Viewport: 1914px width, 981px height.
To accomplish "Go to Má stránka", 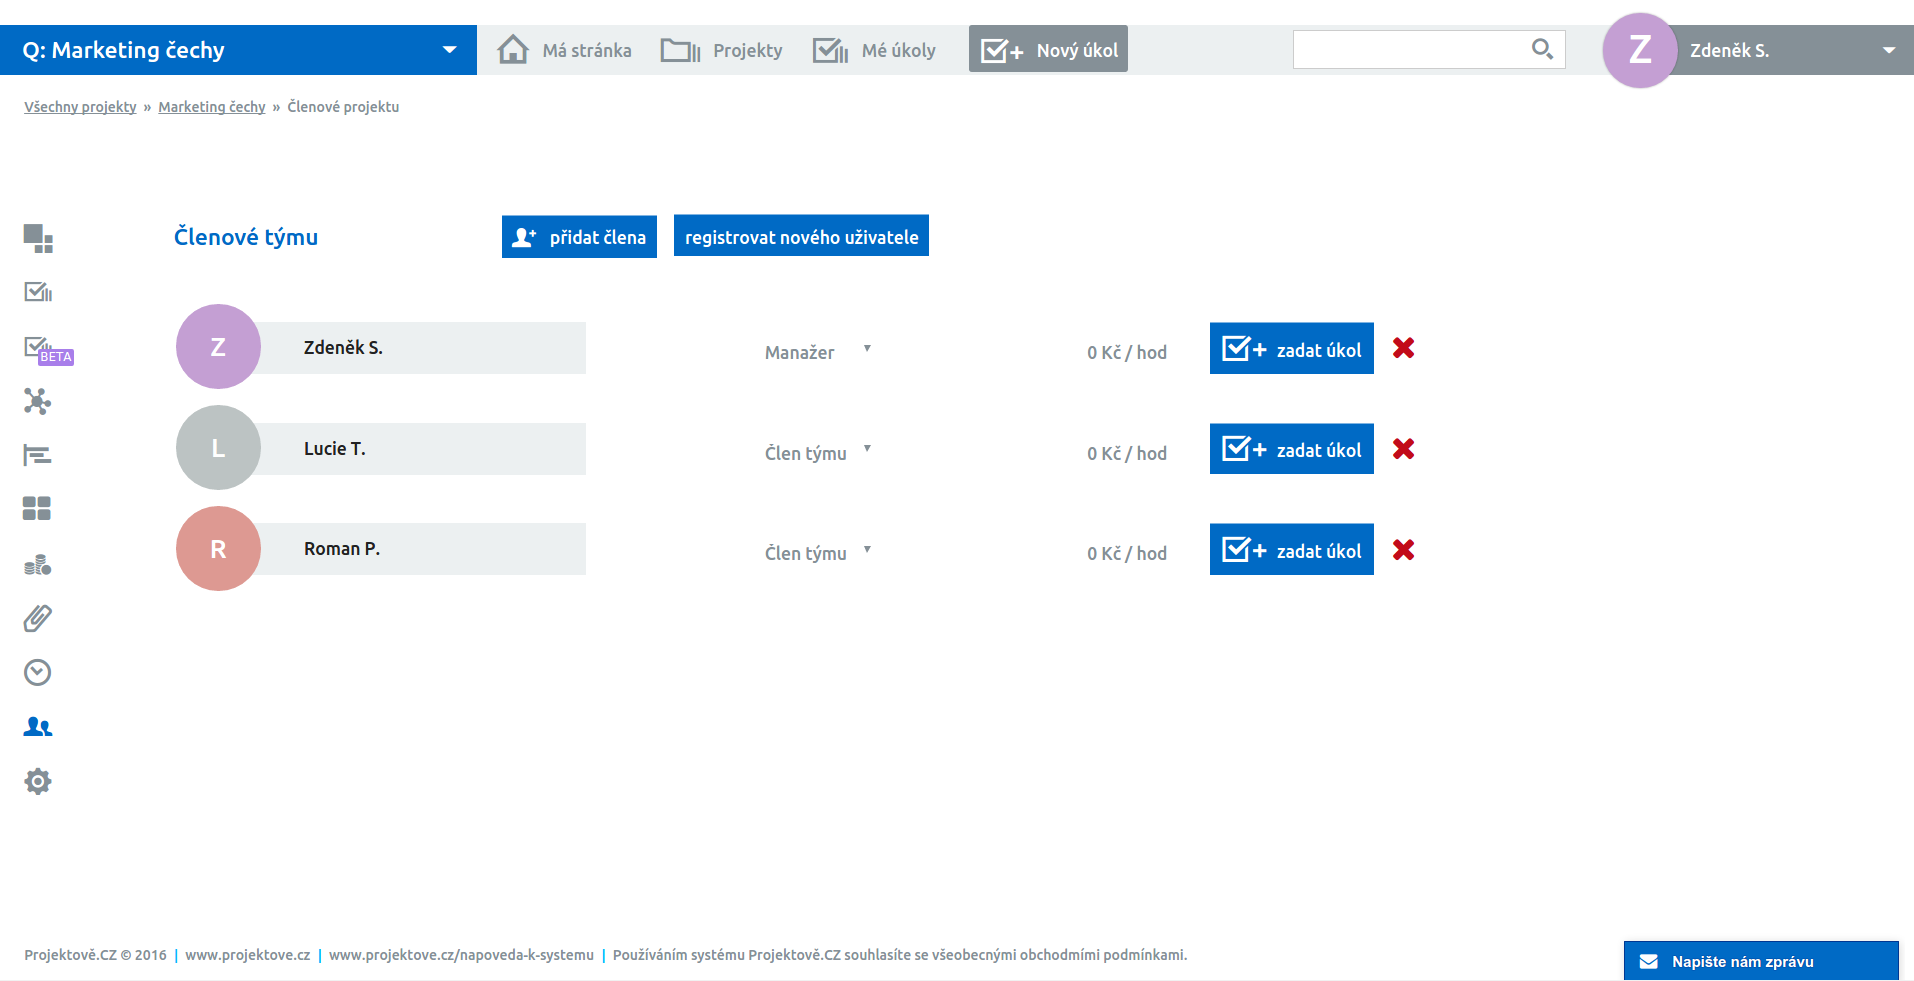I will coord(565,50).
